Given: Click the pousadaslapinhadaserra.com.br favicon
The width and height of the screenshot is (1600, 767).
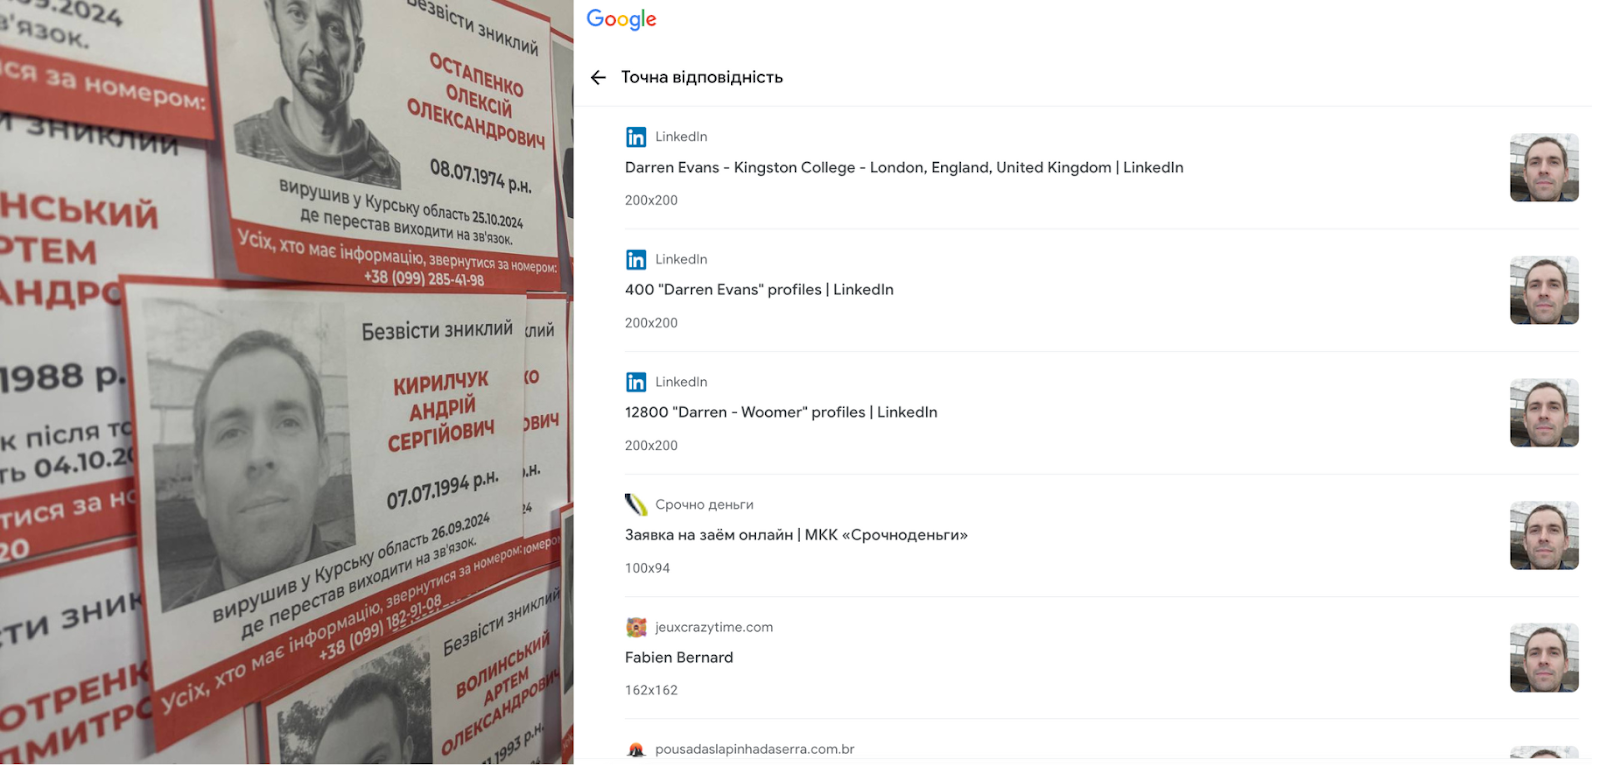Looking at the screenshot, I should (x=636, y=750).
